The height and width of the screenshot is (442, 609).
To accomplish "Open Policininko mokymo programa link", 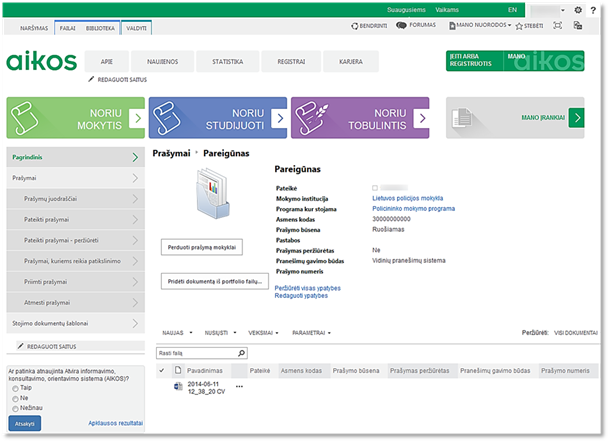I will (413, 209).
